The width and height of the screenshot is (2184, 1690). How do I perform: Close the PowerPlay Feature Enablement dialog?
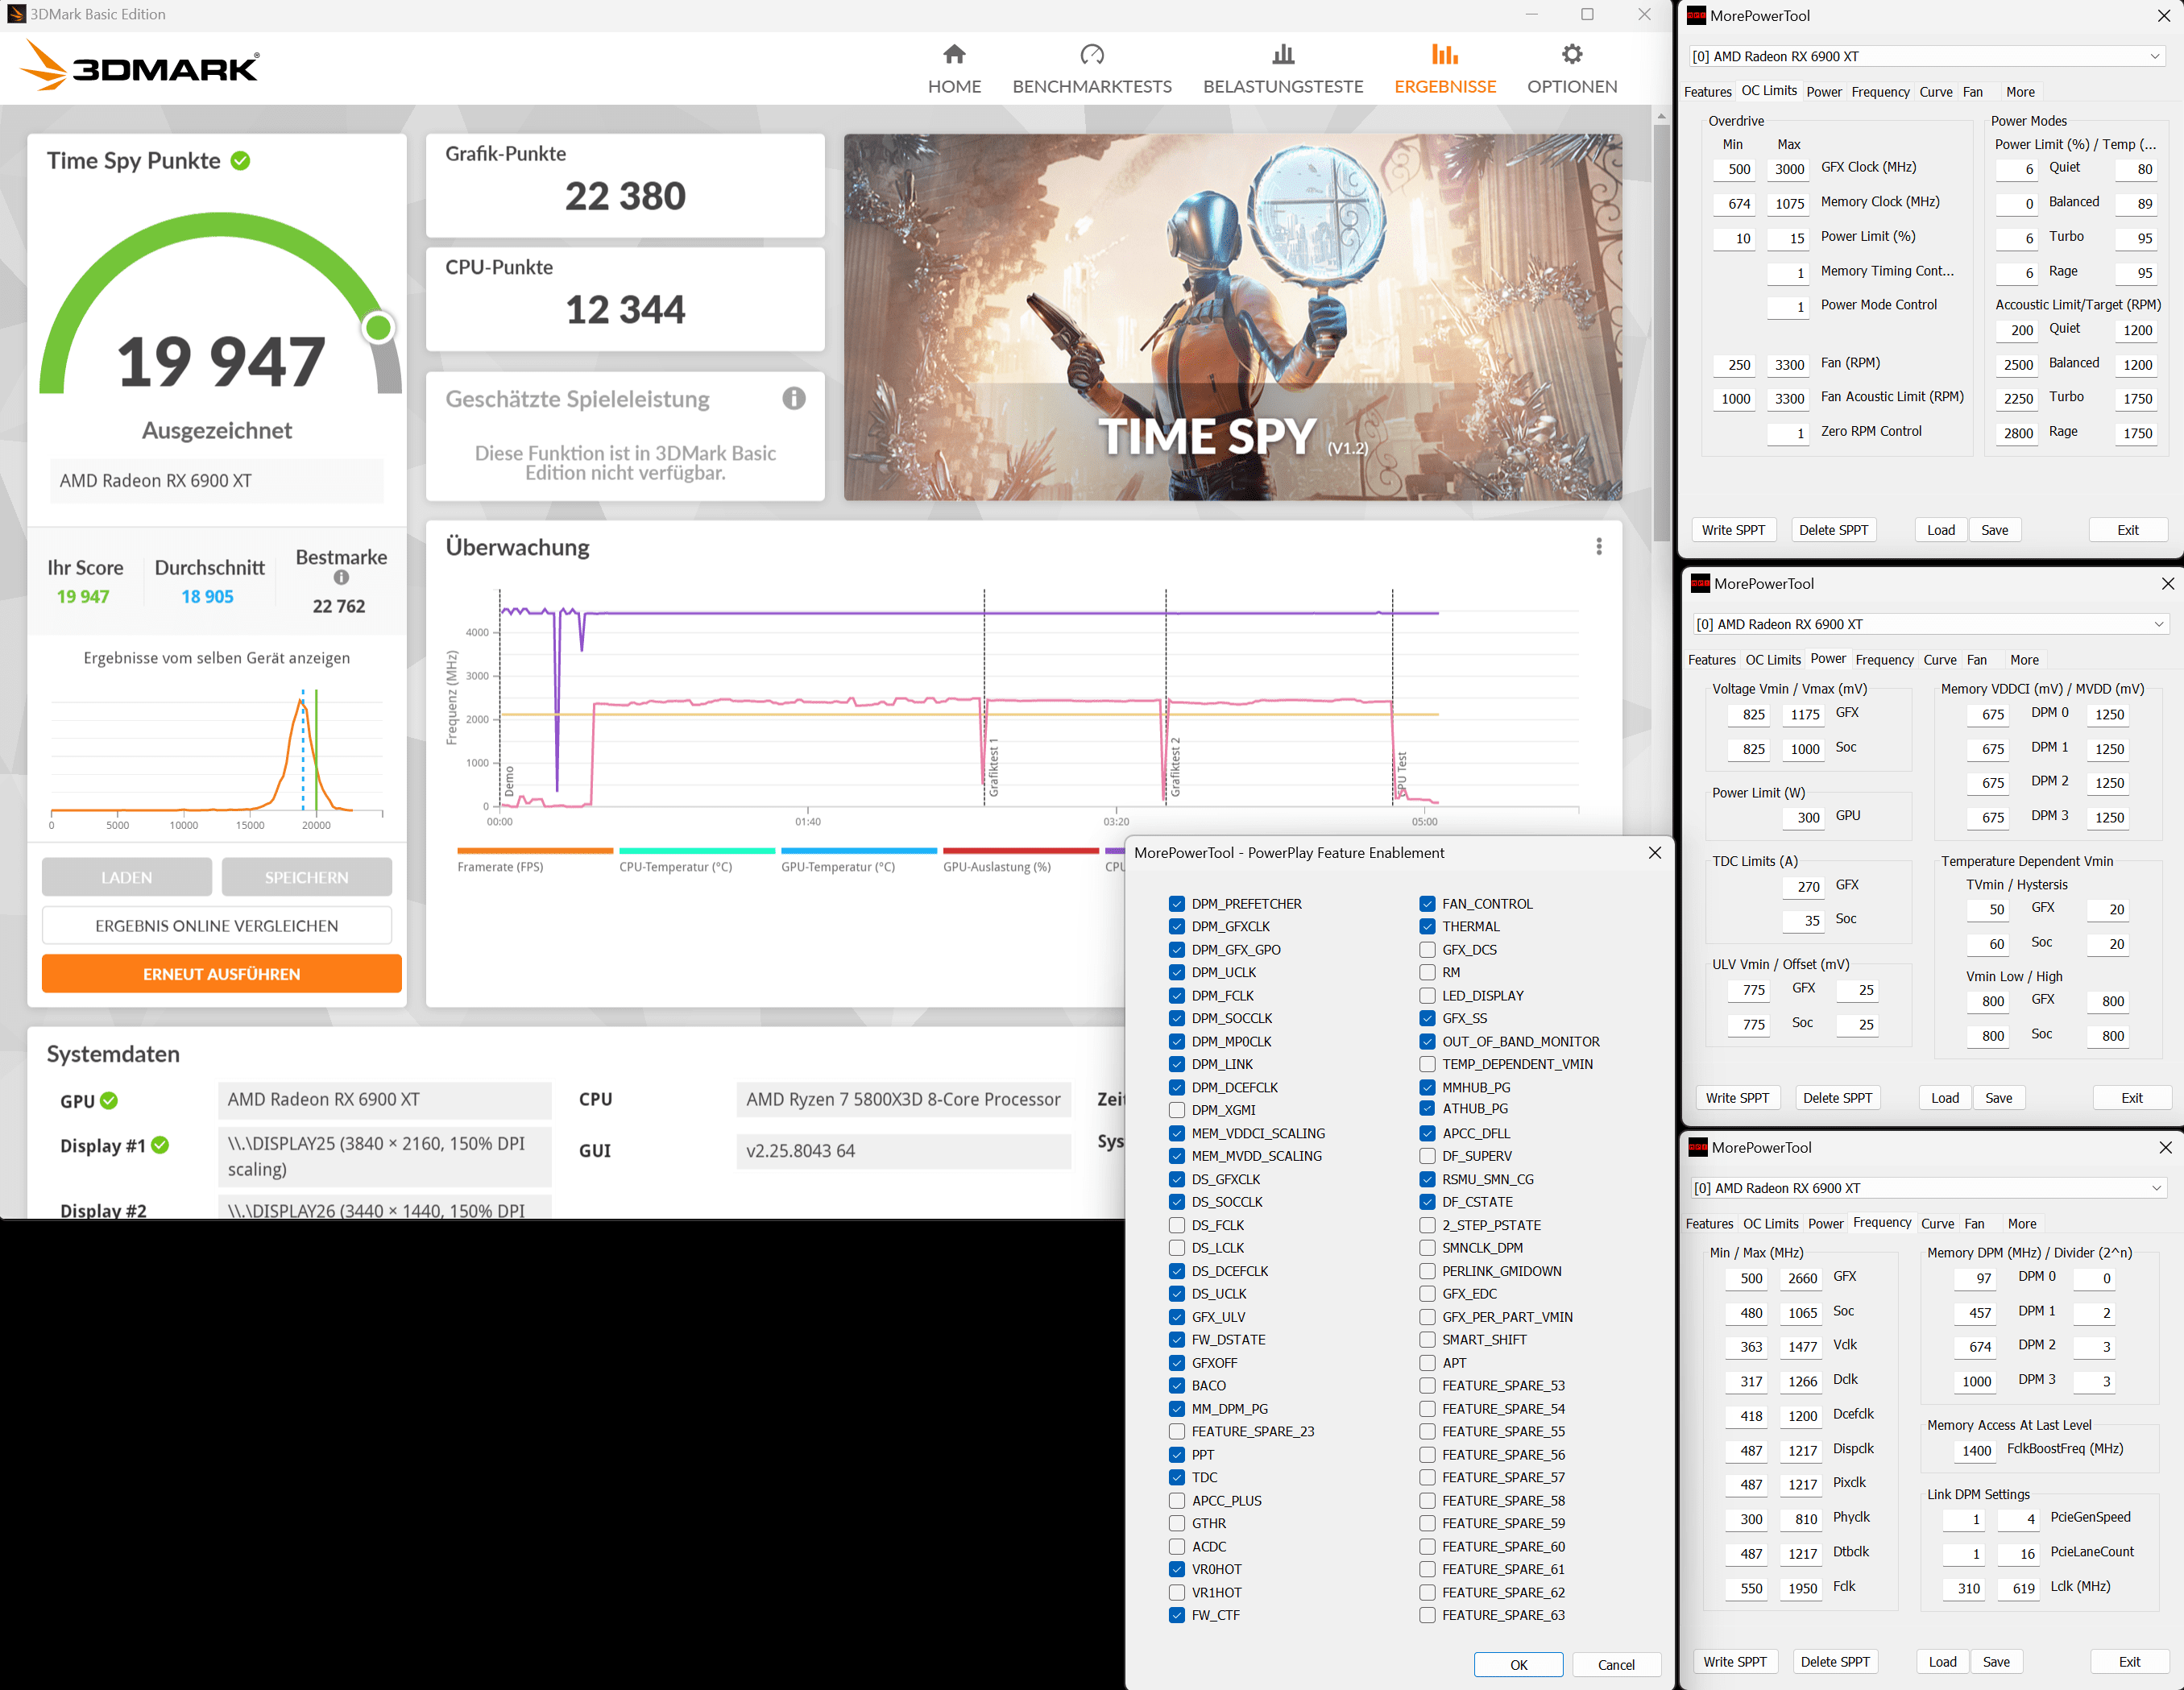pyautogui.click(x=1655, y=852)
